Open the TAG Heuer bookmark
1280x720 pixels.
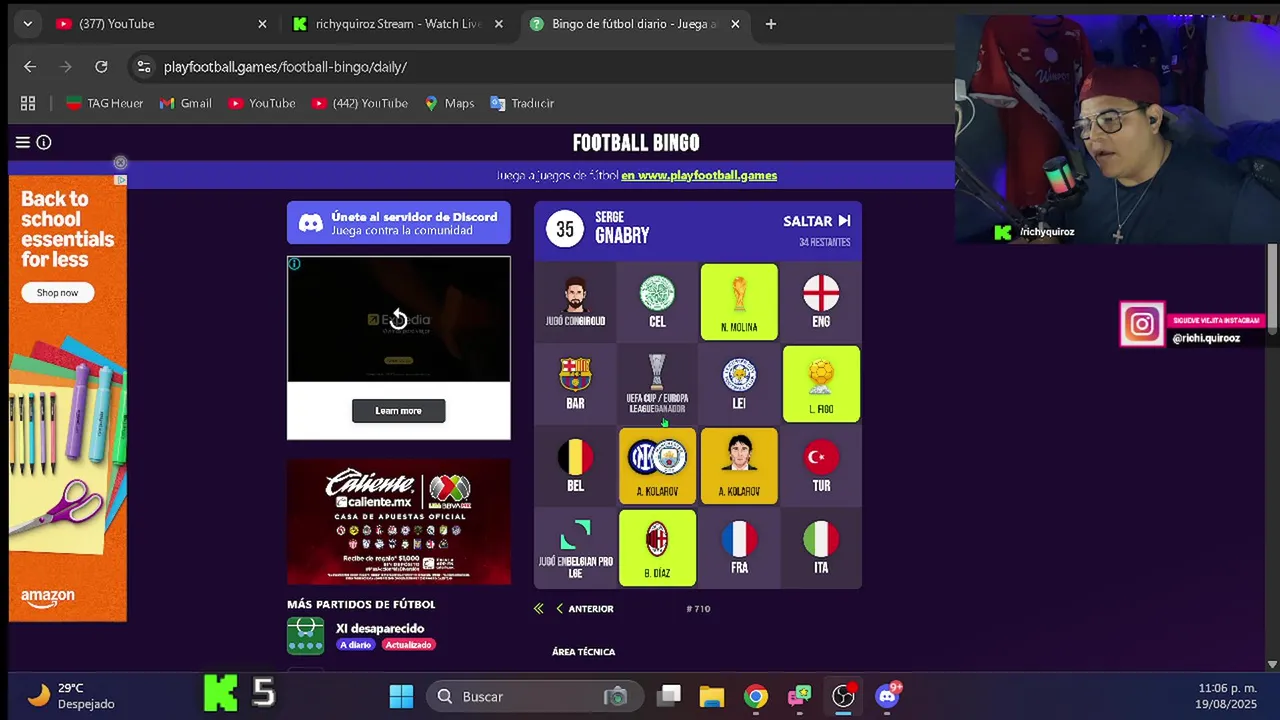point(104,103)
